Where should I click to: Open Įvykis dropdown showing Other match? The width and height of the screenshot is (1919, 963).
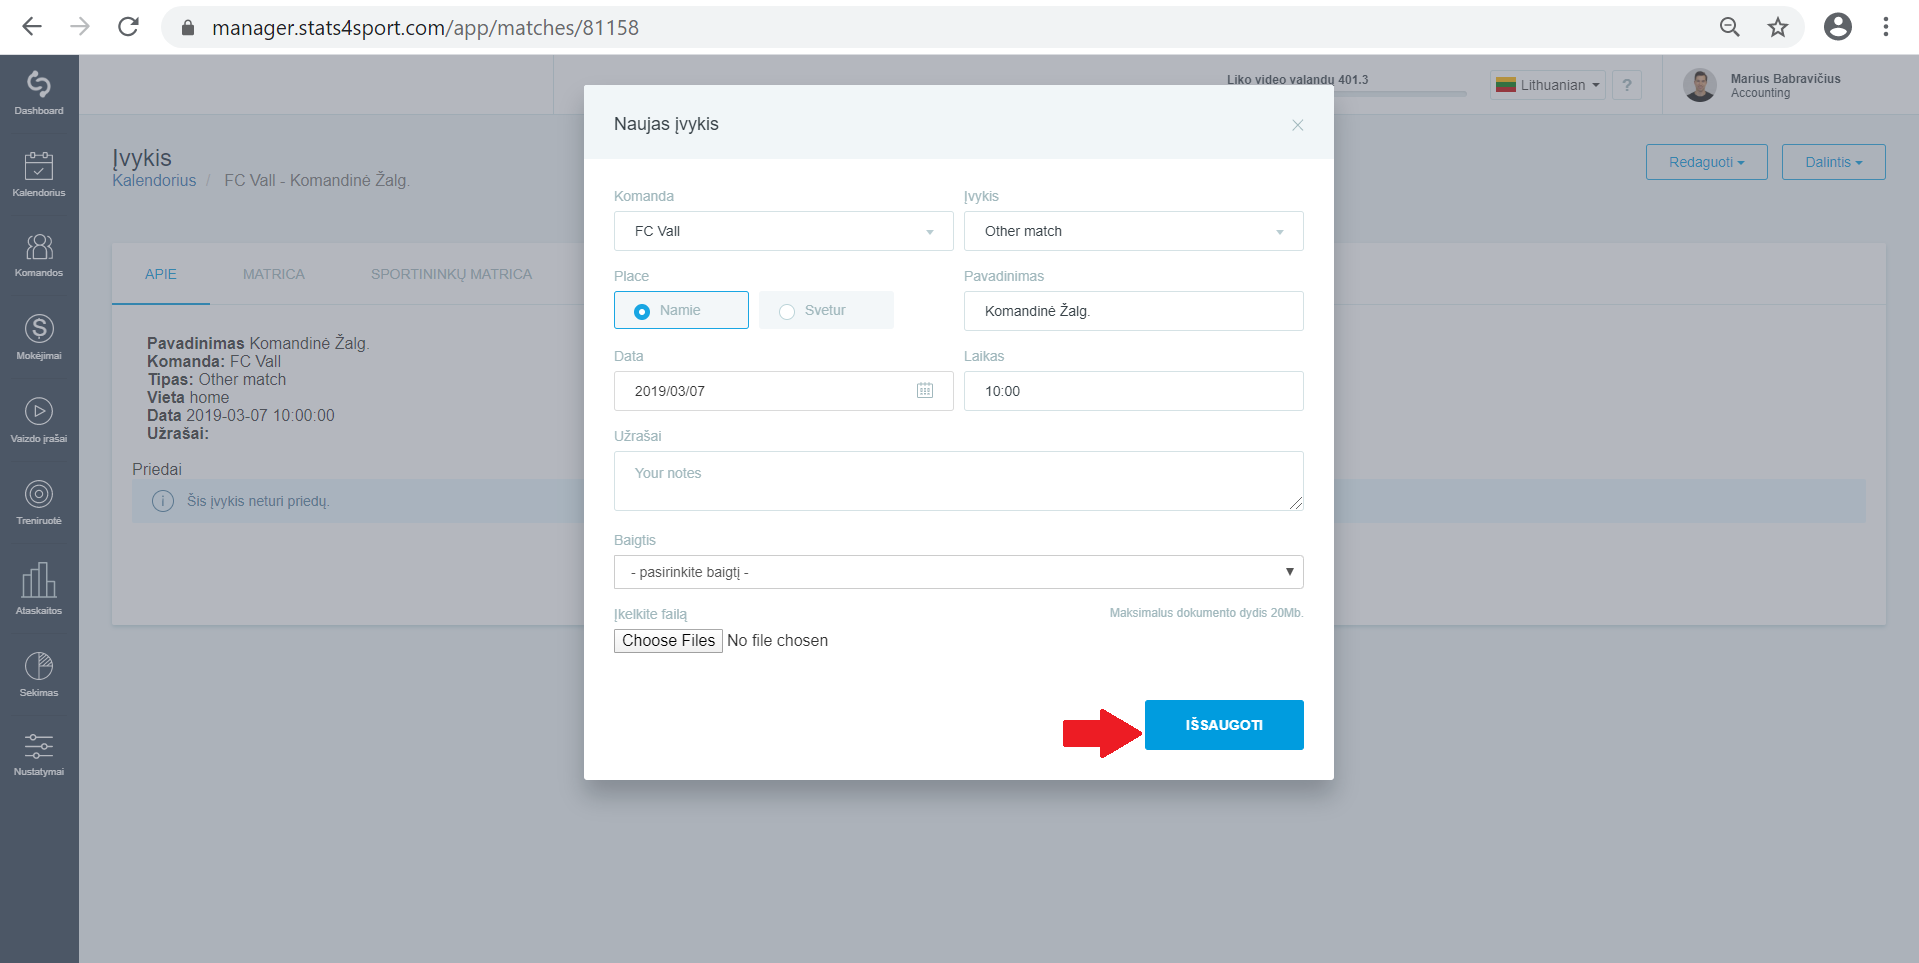pos(1134,231)
